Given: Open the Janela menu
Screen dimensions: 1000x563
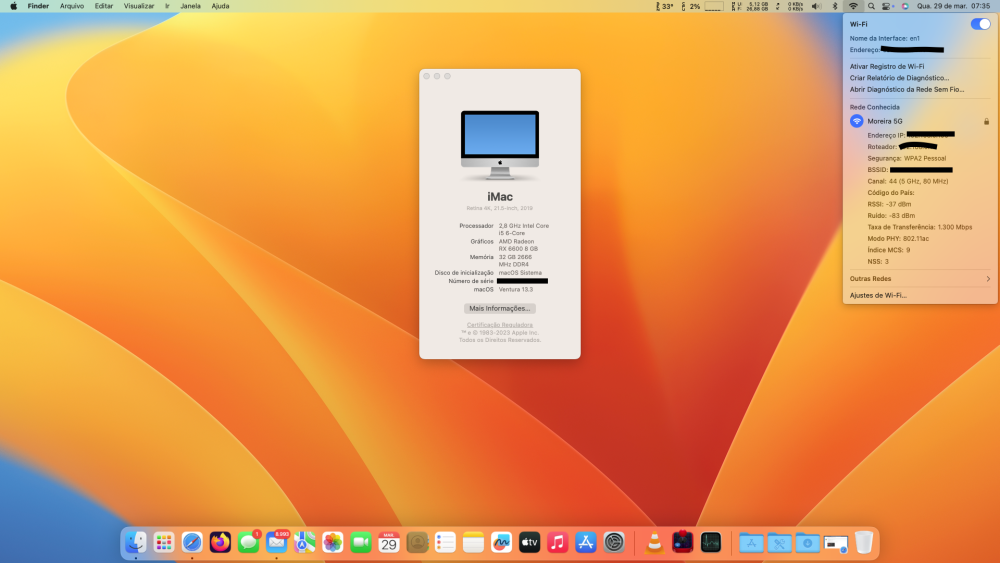Looking at the screenshot, I should tap(190, 6).
